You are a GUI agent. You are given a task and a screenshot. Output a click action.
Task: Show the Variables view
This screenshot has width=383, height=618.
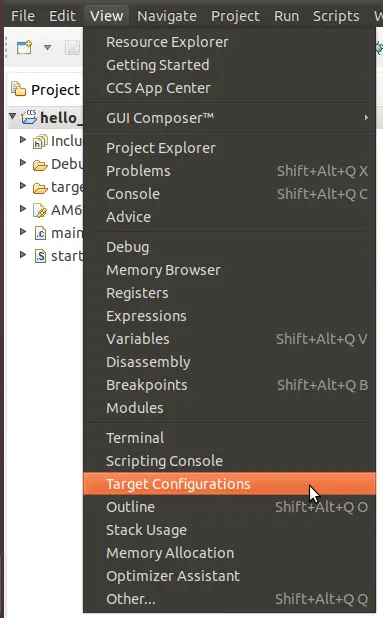[x=229, y=339]
